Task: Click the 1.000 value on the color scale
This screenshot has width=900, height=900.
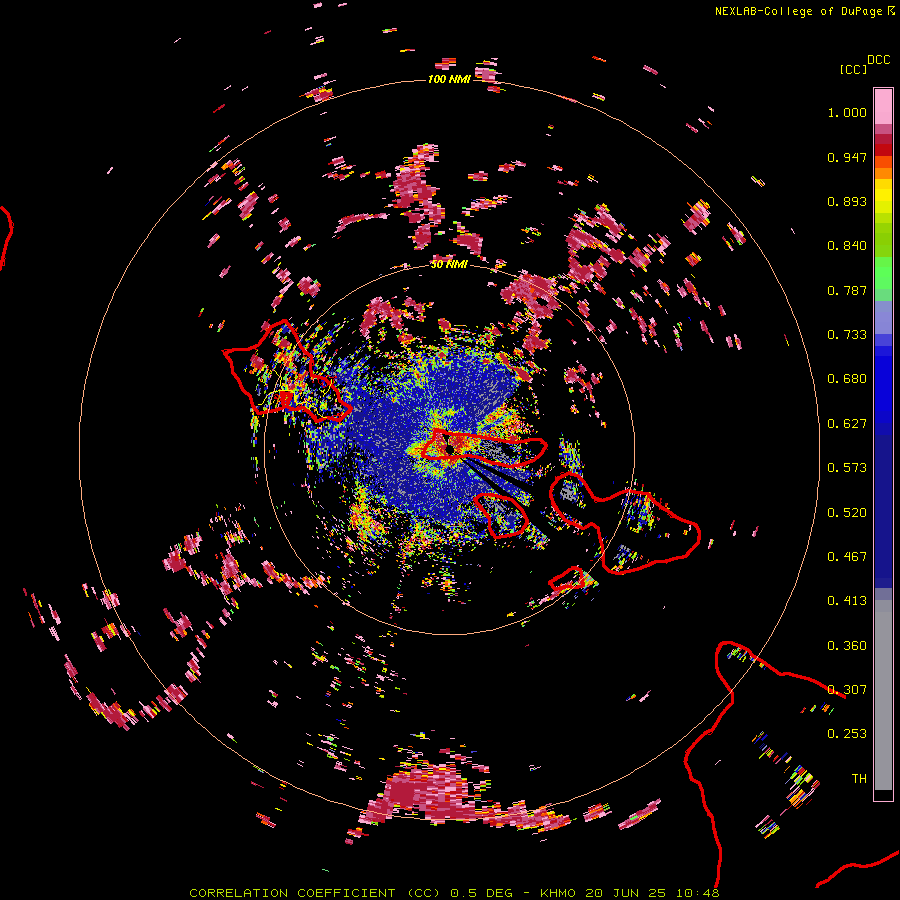Action: 847,112
